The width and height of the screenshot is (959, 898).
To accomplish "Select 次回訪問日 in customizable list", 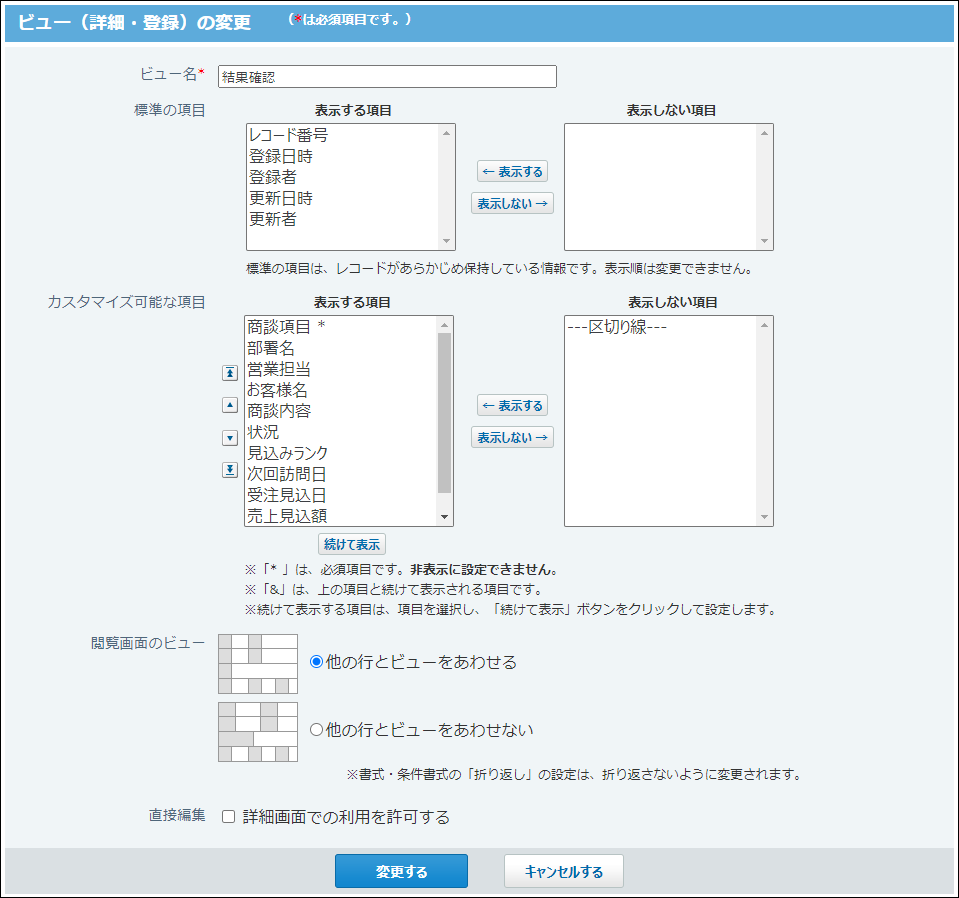I will pyautogui.click(x=341, y=474).
